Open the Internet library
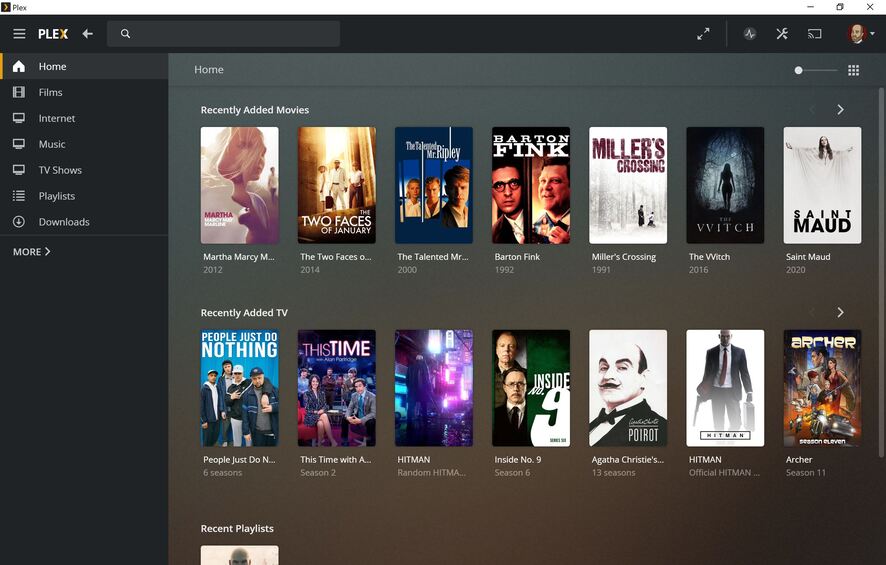 (84, 118)
